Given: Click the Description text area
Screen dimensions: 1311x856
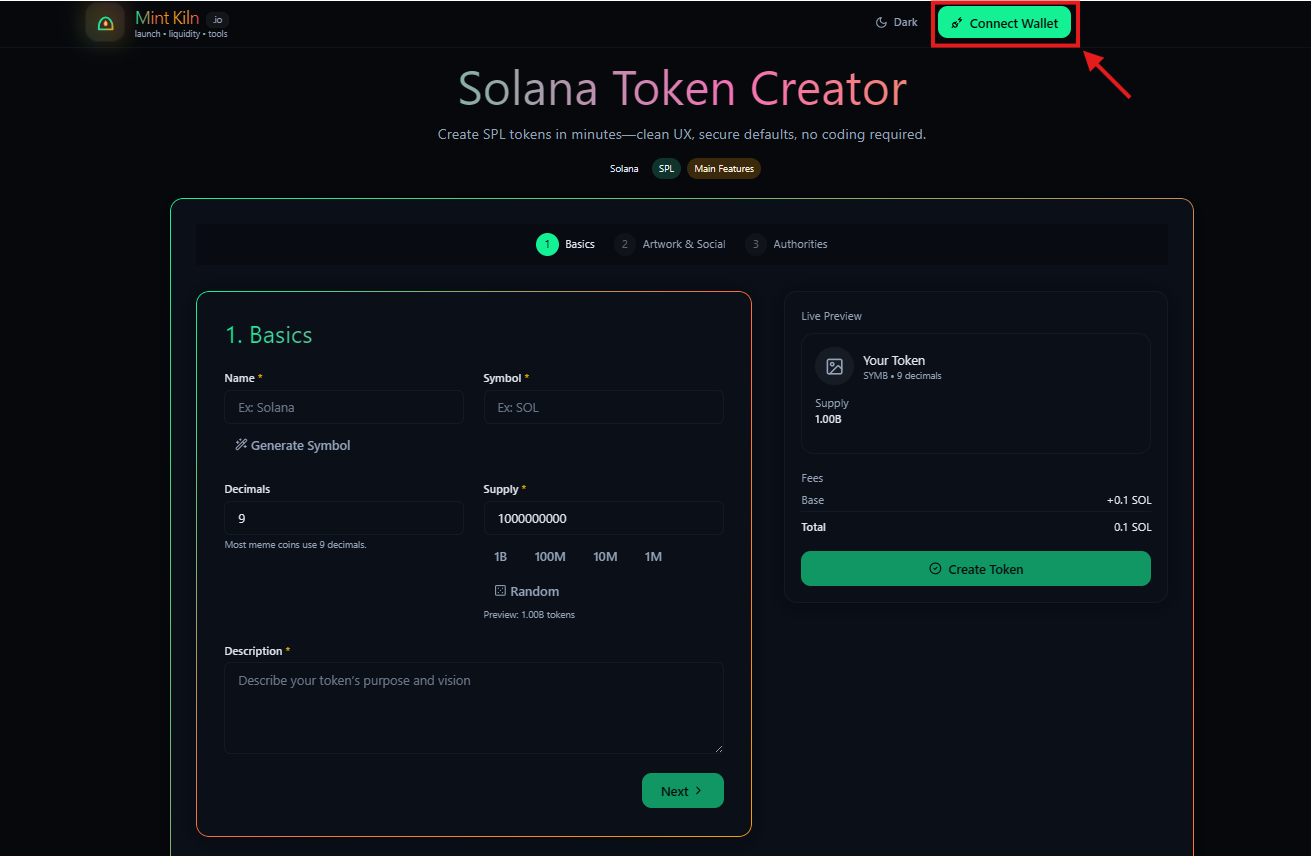Looking at the screenshot, I should [x=474, y=707].
